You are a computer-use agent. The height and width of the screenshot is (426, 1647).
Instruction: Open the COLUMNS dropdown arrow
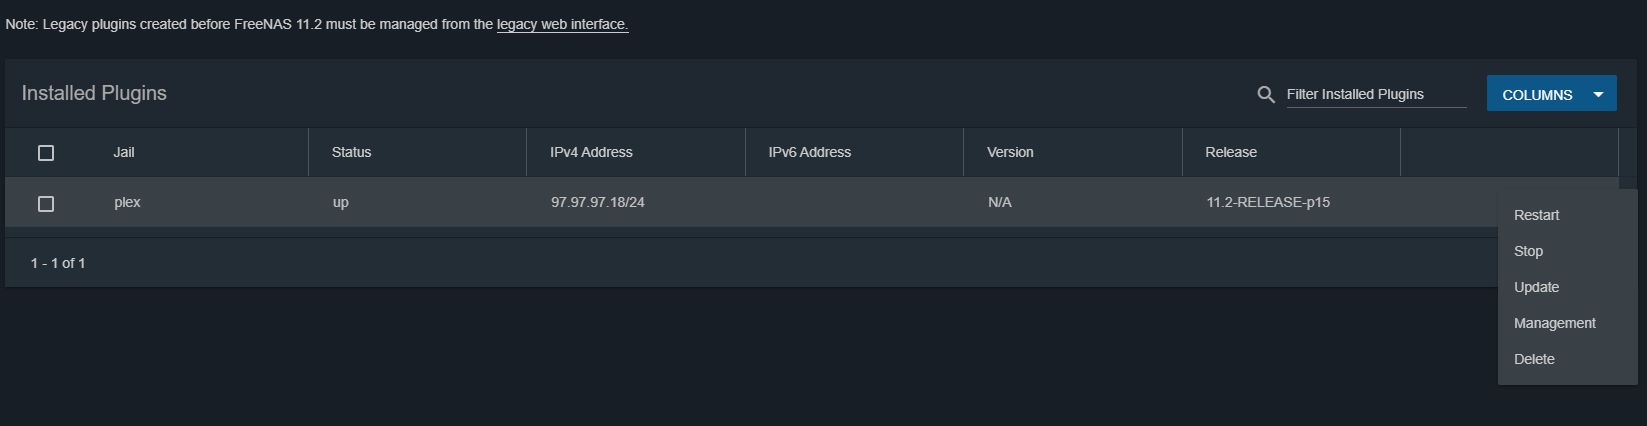pyautogui.click(x=1598, y=94)
